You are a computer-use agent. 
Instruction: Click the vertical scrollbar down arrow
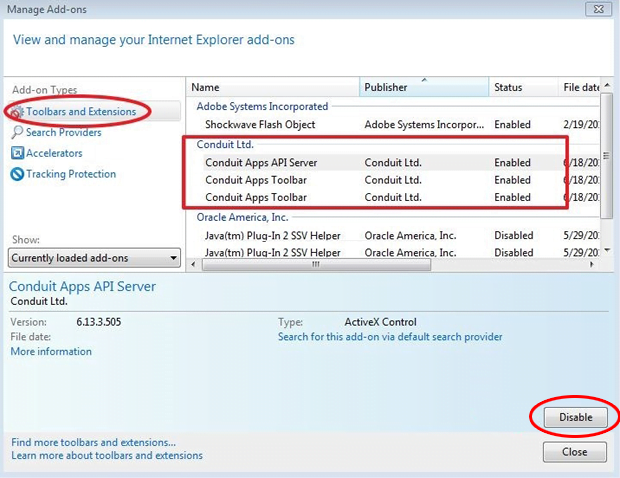(607, 250)
